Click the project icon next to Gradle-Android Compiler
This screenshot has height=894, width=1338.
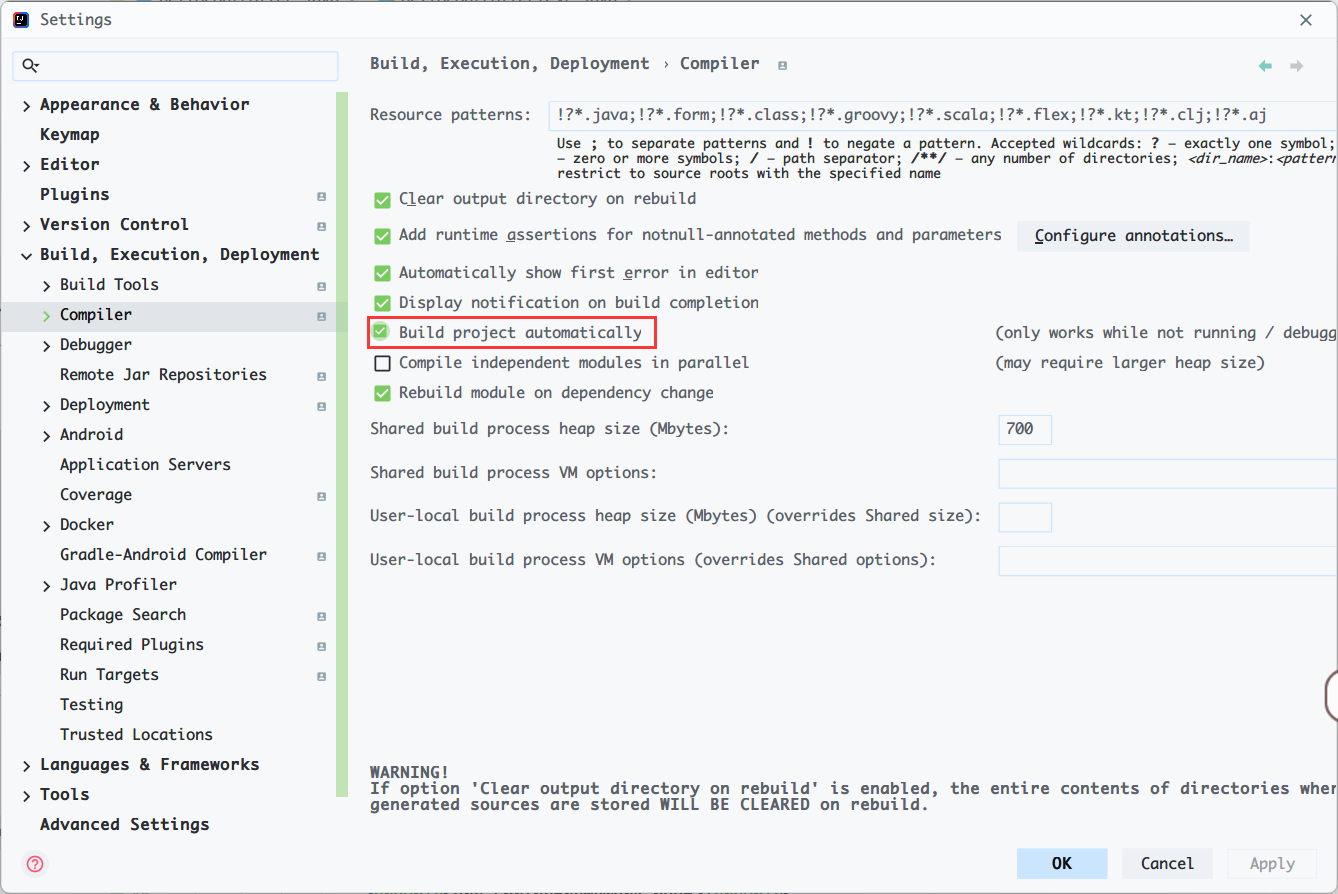pos(321,556)
